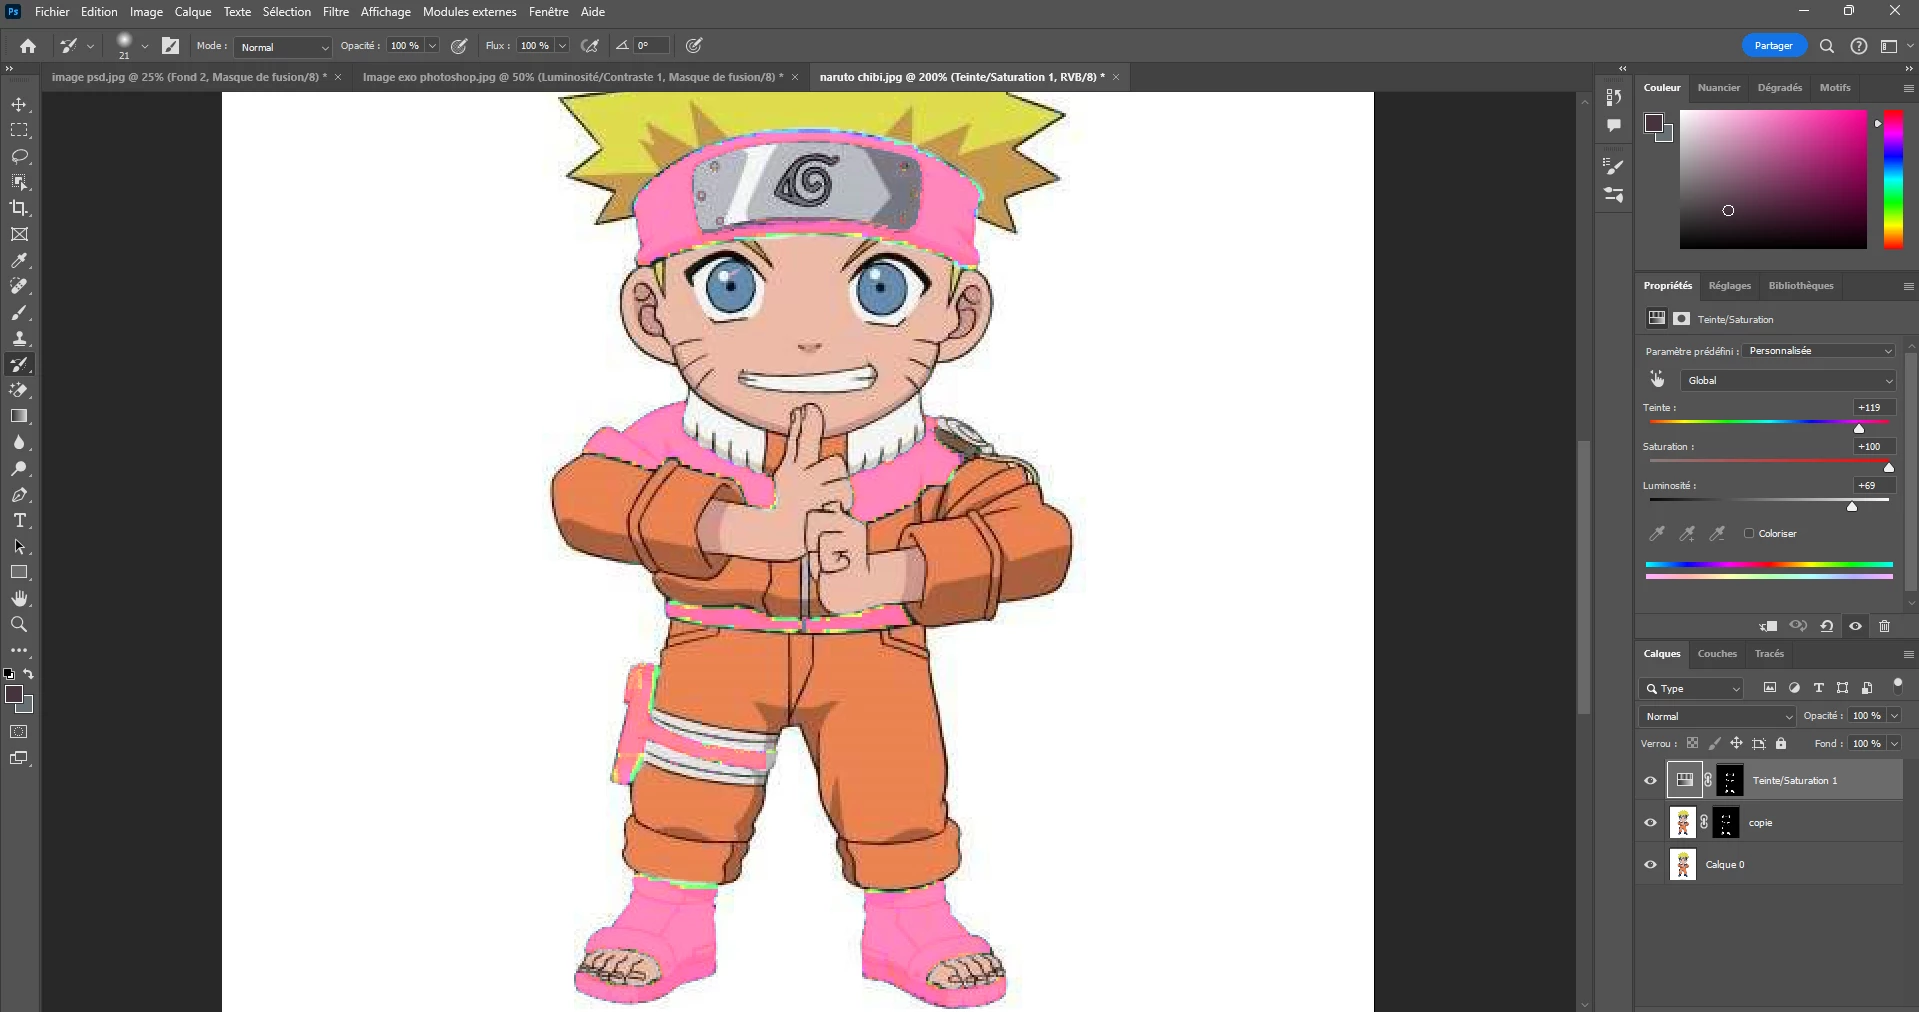Select the Dodge tool
The height and width of the screenshot is (1012, 1919).
click(x=19, y=469)
